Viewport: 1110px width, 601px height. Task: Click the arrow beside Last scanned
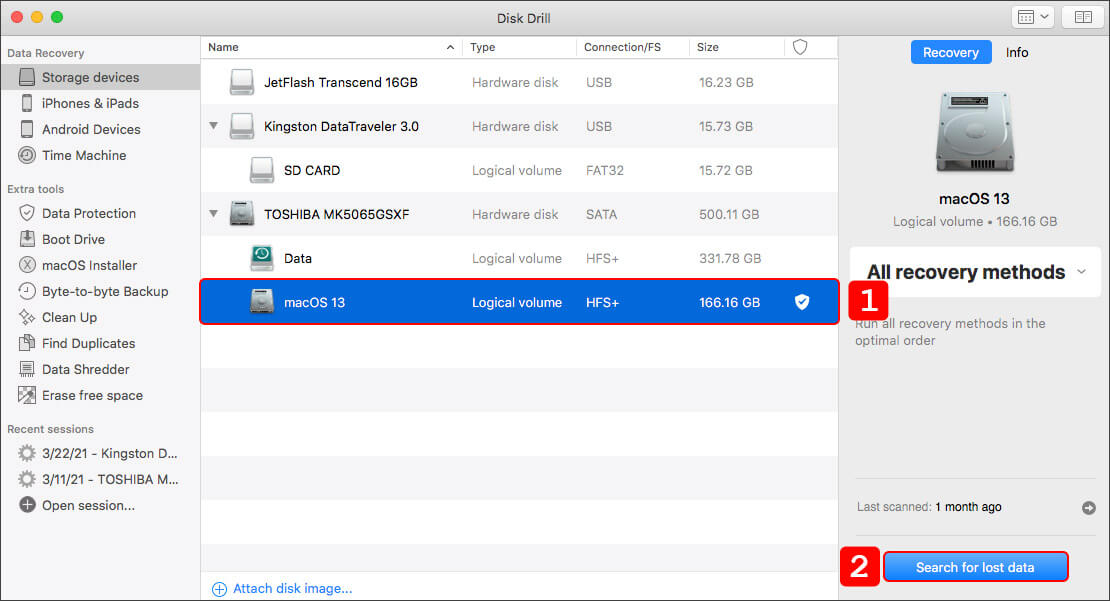pyautogui.click(x=1089, y=508)
